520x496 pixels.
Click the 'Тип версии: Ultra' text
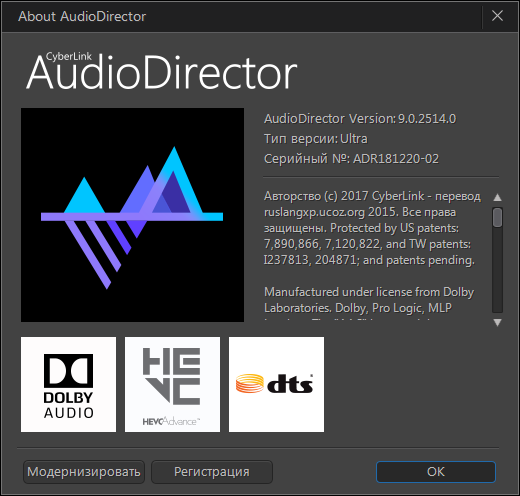[316, 139]
